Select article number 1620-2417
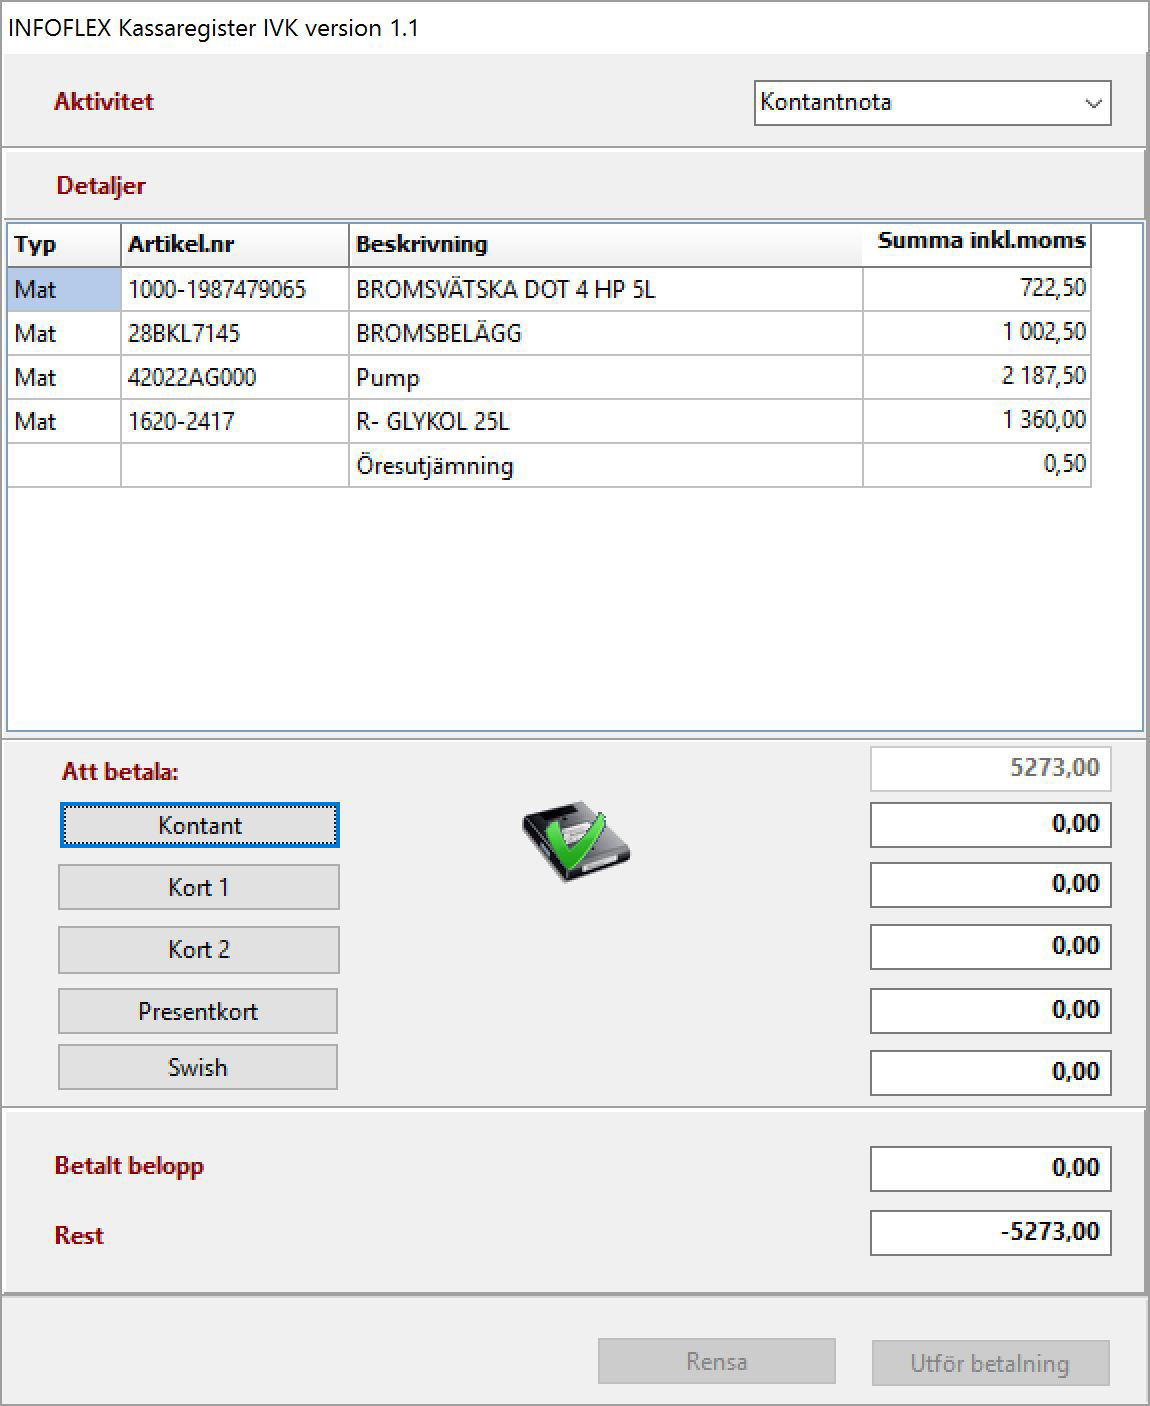The image size is (1150, 1406). point(235,422)
